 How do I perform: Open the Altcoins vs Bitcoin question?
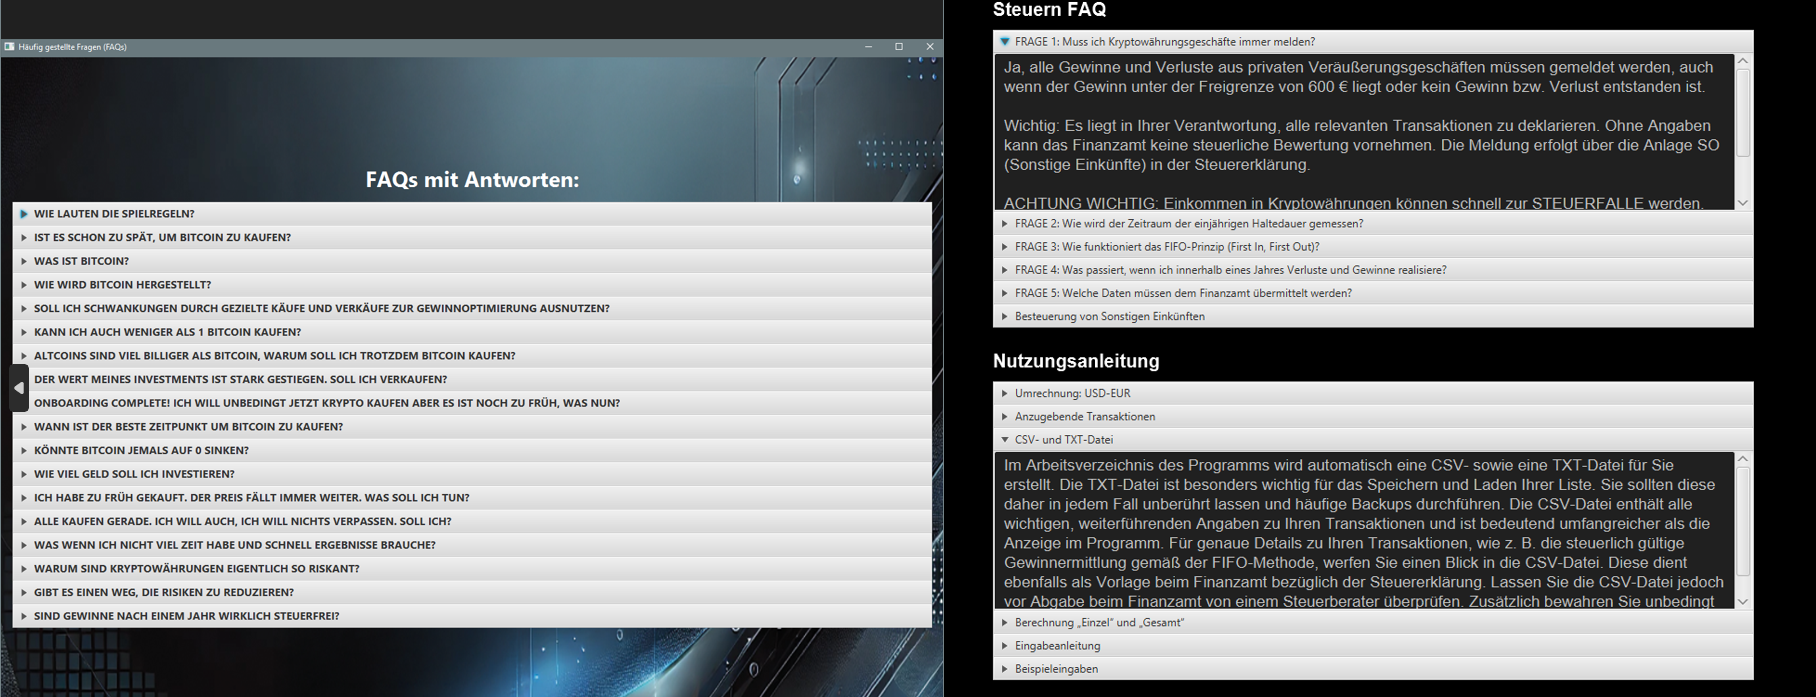(472, 356)
